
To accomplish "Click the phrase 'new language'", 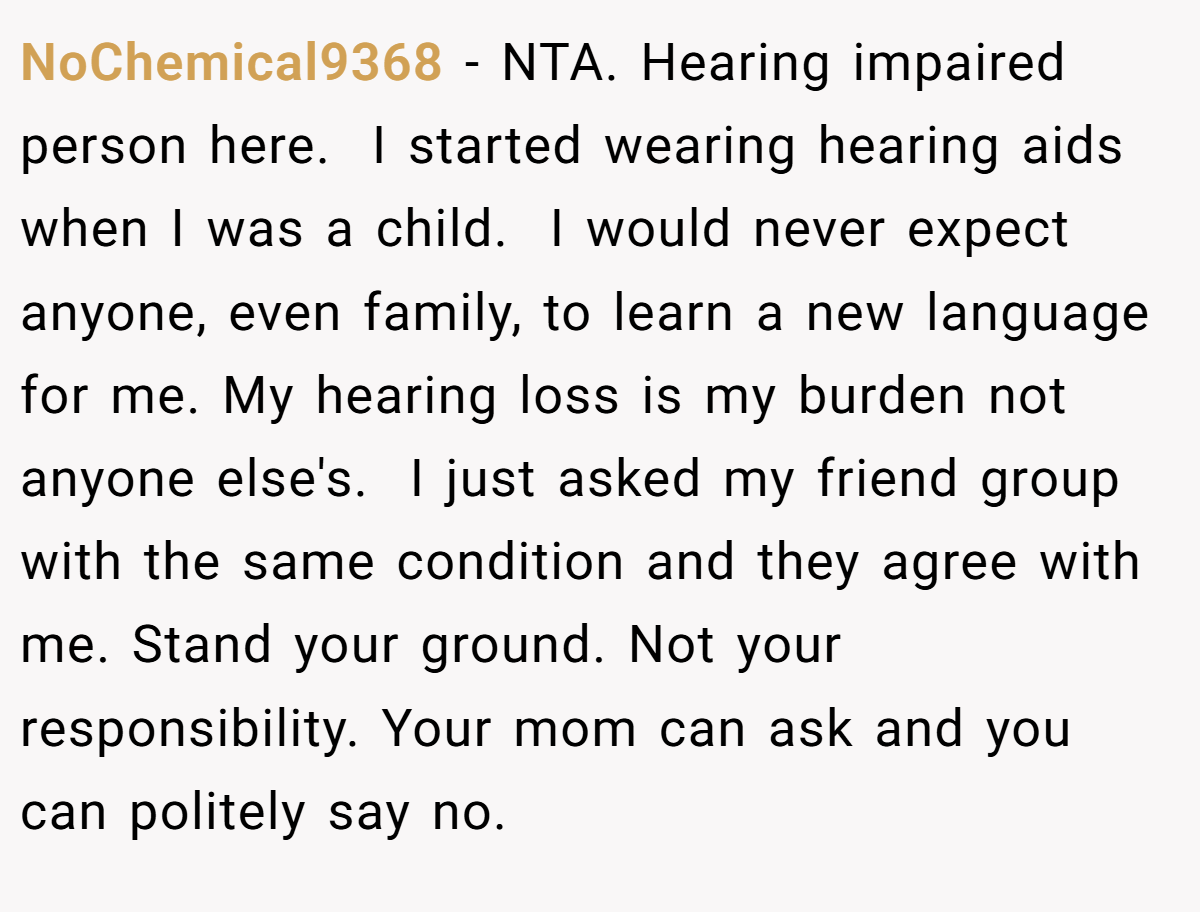I will pos(978,315).
